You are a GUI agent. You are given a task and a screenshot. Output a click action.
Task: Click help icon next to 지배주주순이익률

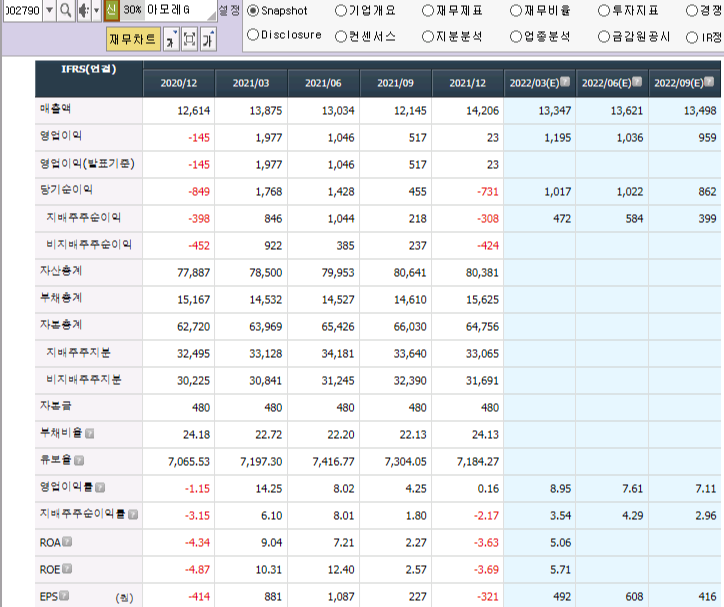tap(133, 514)
